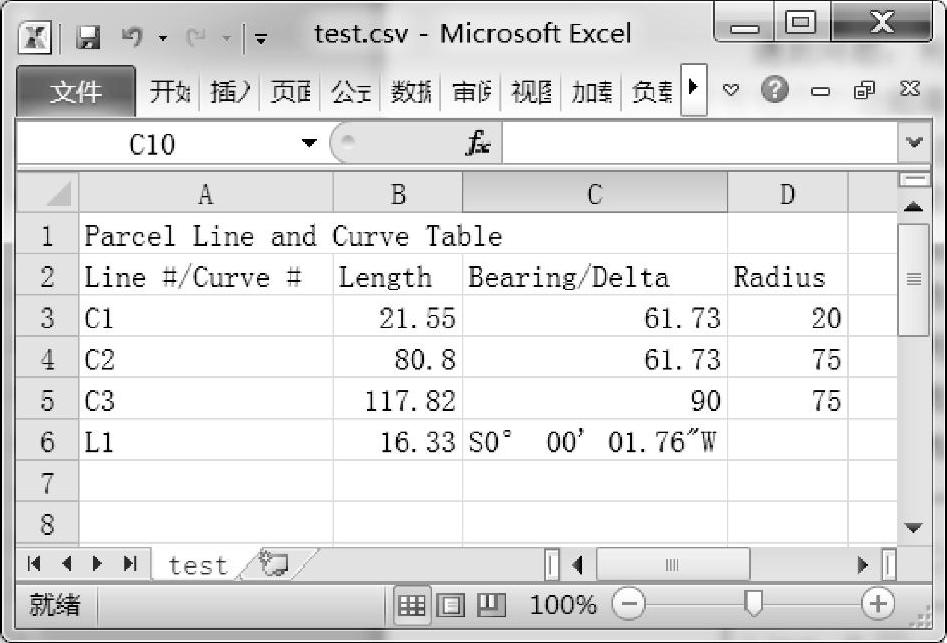Image resolution: width=947 pixels, height=643 pixels.
Task: Insert a new worksheet with the tab icon
Action: point(274,563)
